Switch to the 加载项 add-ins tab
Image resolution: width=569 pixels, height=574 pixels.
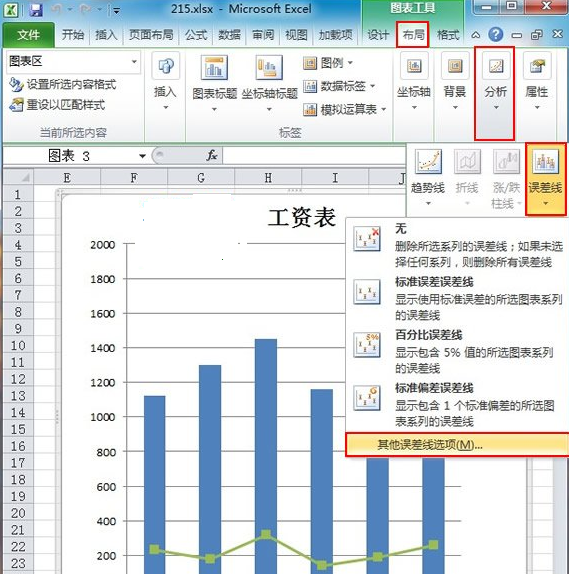click(x=335, y=35)
